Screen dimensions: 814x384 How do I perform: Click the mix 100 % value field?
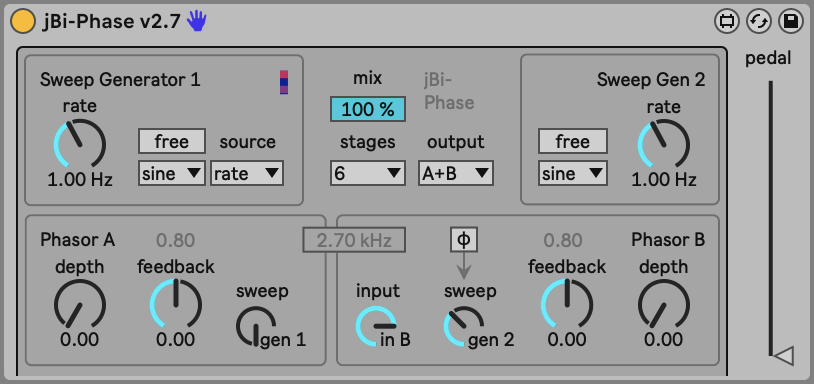pyautogui.click(x=368, y=109)
